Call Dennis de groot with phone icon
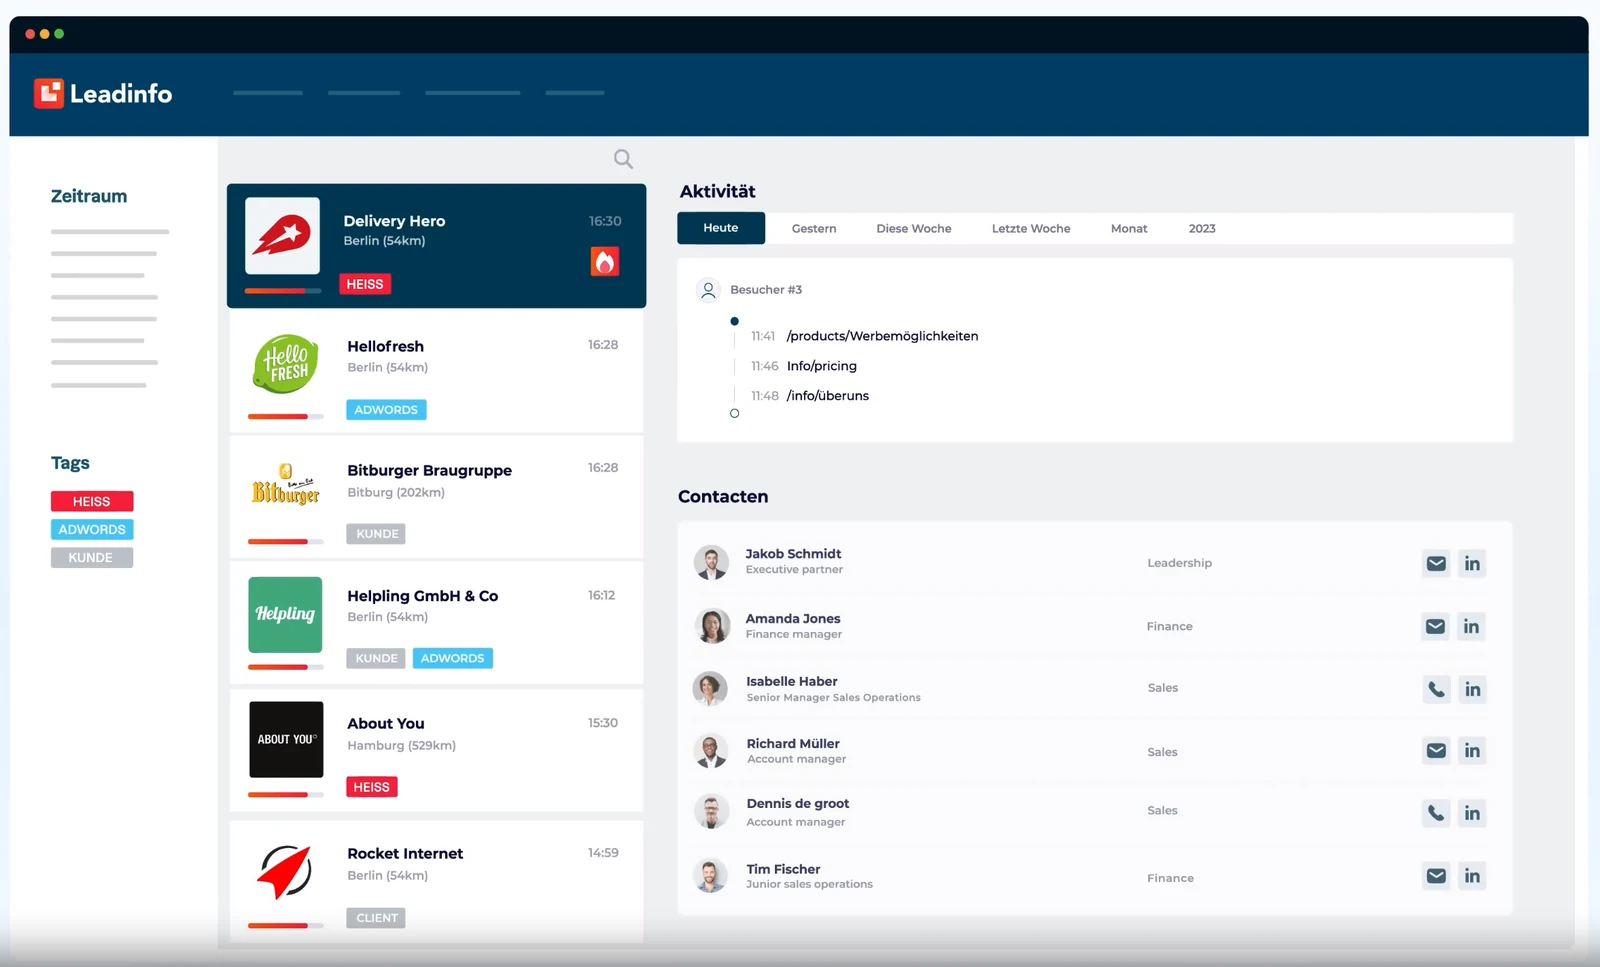Screen dimensions: 1600x967 pyautogui.click(x=1436, y=813)
